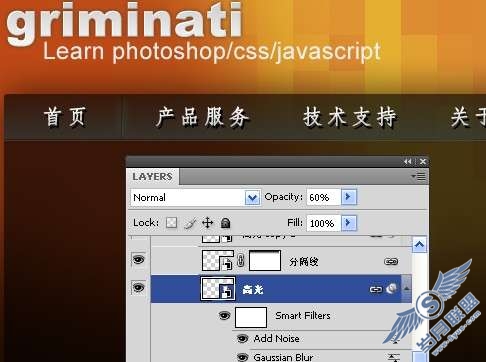Toggle Lock position move icon
This screenshot has width=486, height=362.
pos(207,223)
